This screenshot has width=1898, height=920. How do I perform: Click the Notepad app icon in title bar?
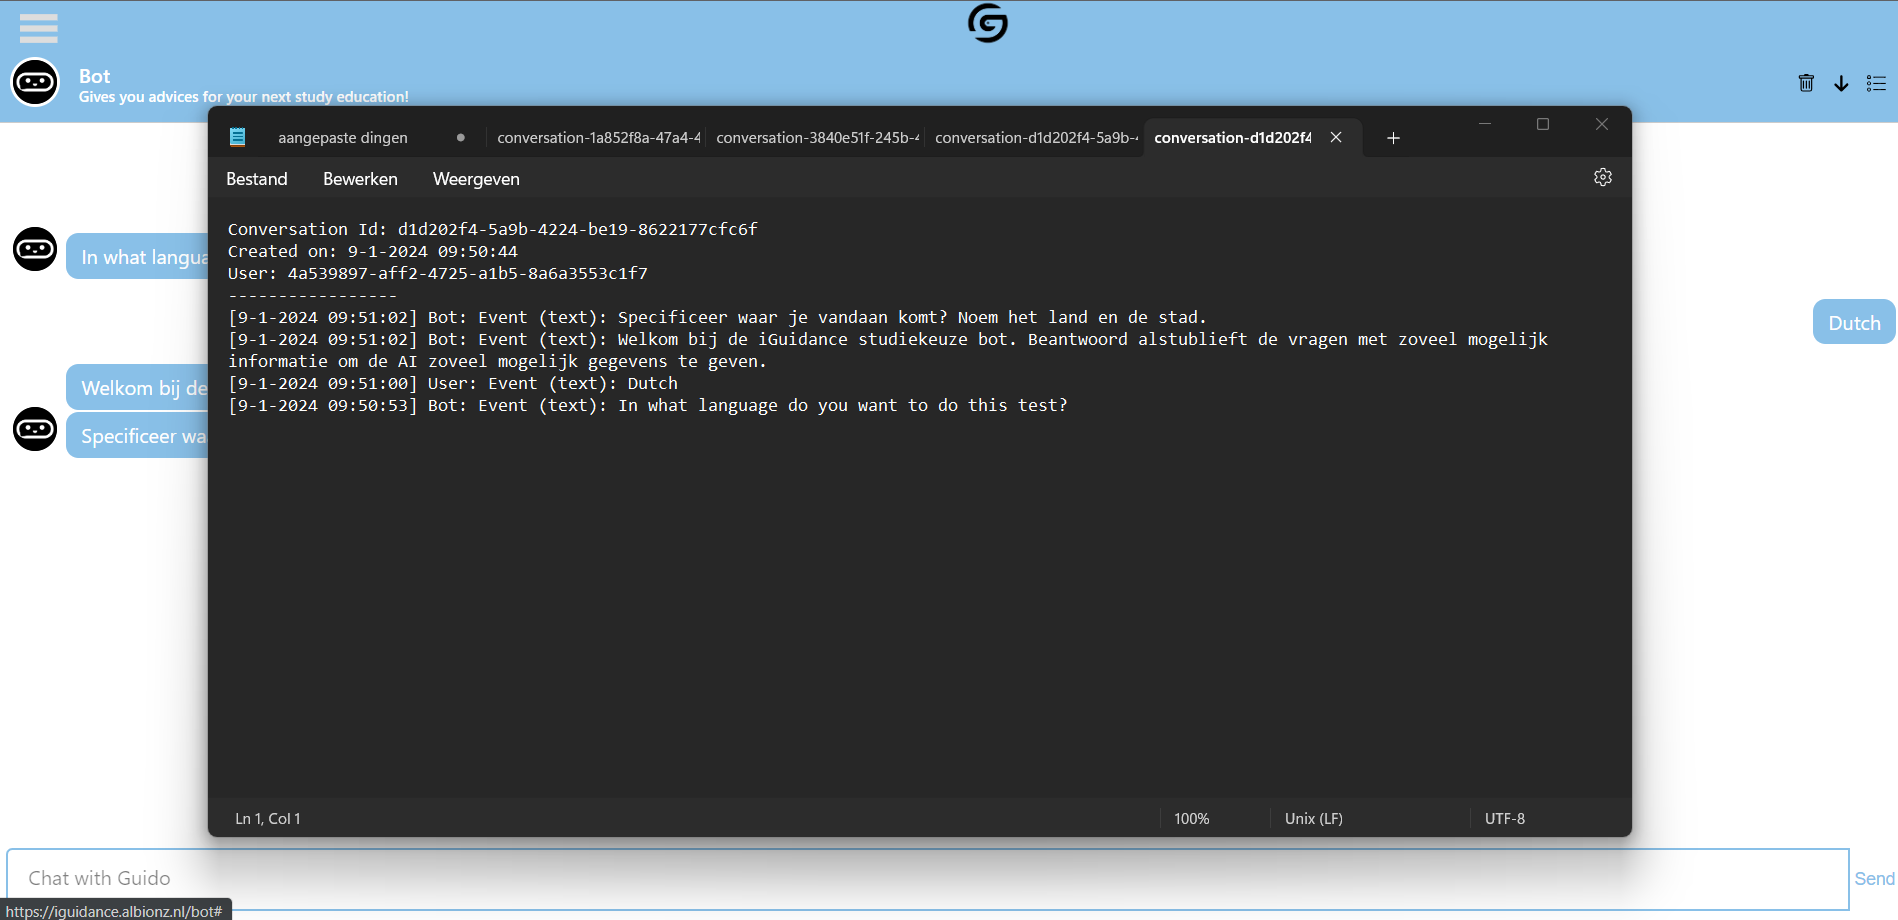click(x=237, y=137)
